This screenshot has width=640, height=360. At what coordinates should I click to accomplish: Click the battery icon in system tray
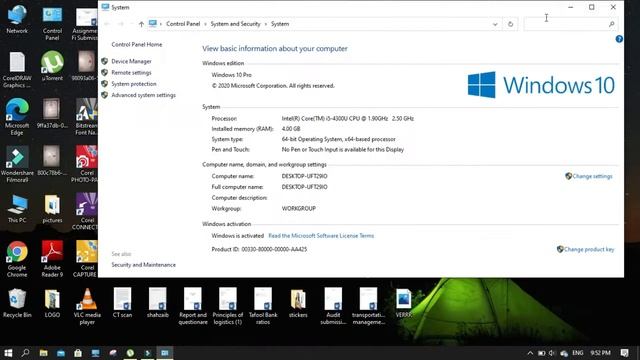[541, 353]
